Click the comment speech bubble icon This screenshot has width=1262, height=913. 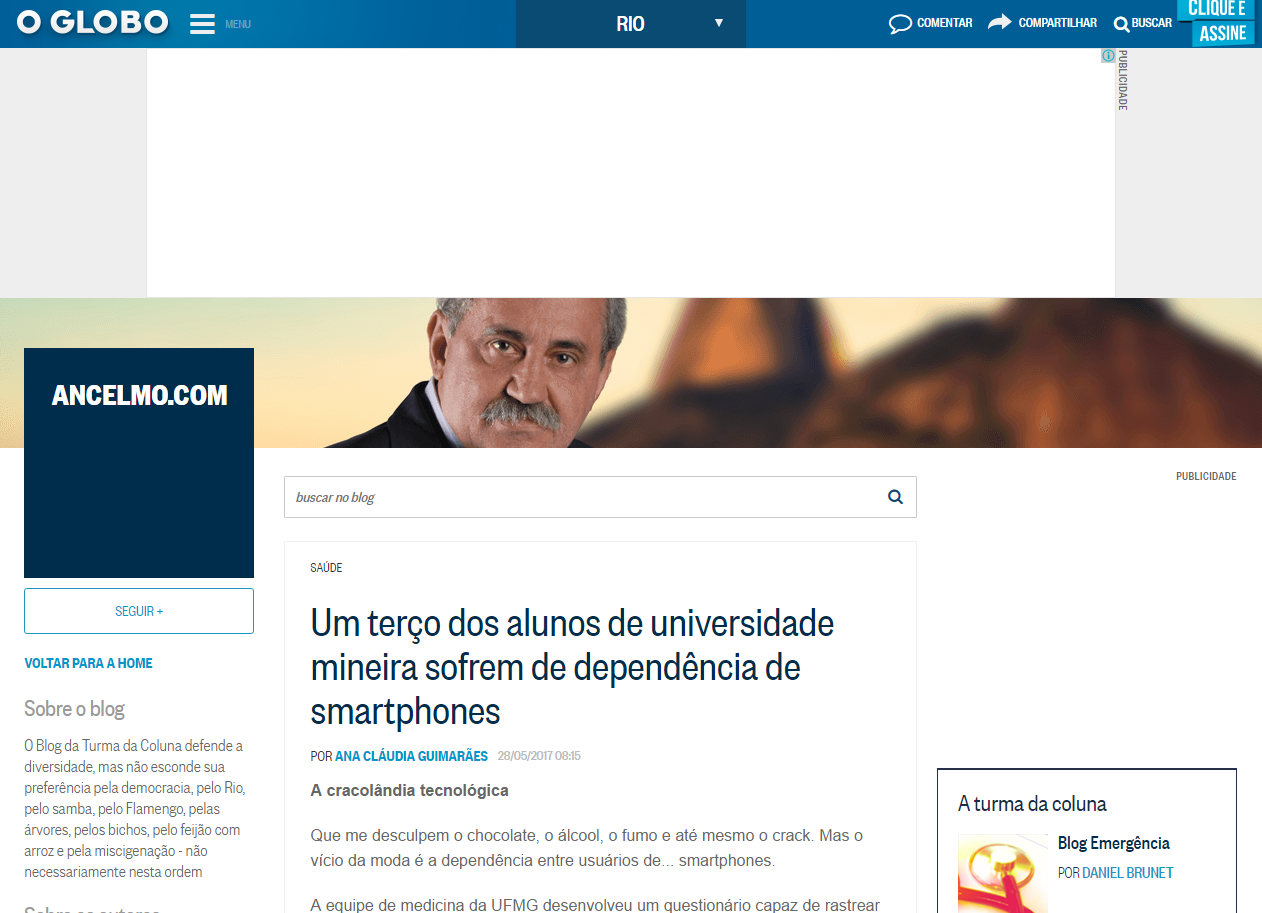coord(900,24)
